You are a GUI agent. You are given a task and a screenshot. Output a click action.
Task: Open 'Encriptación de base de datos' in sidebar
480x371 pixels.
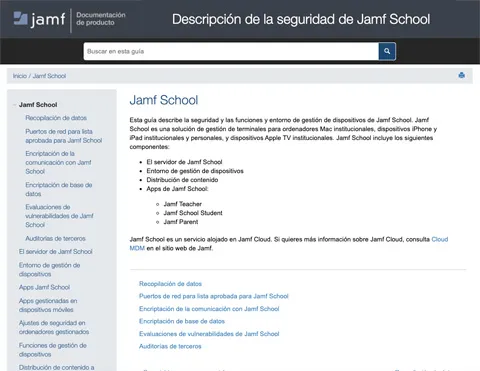tap(59, 189)
